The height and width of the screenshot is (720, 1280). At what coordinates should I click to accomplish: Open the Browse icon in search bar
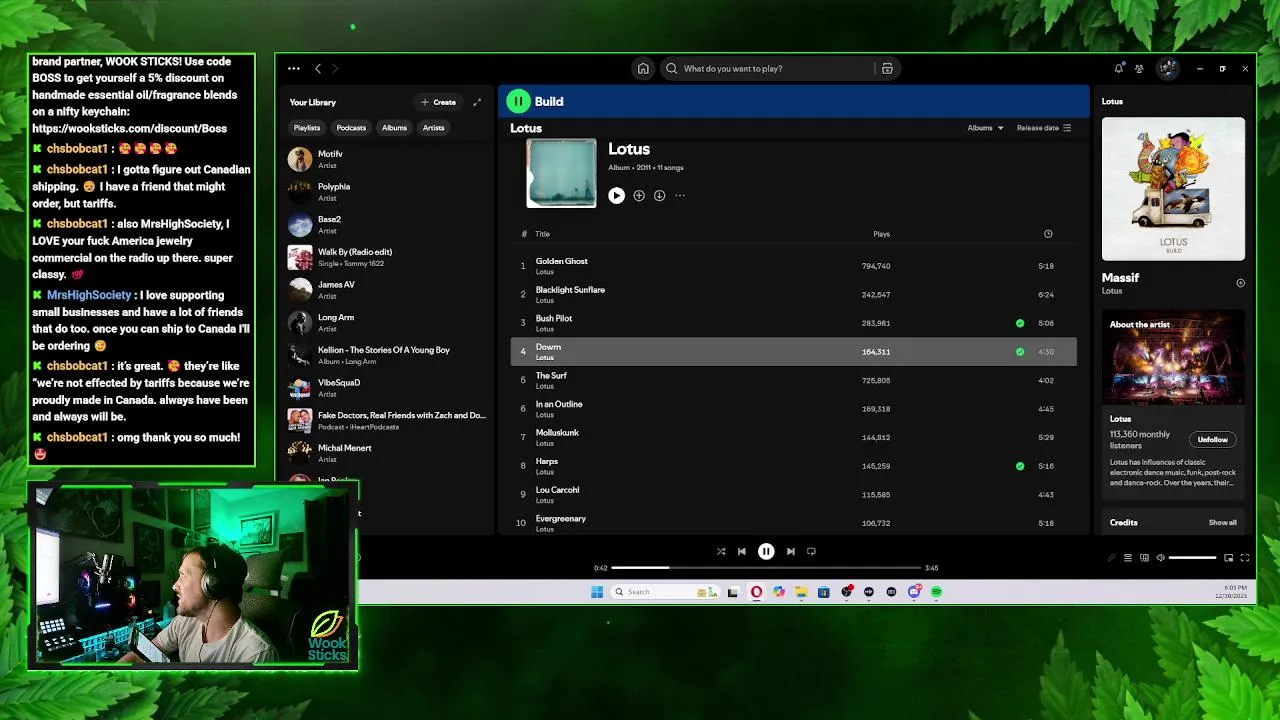tap(887, 69)
